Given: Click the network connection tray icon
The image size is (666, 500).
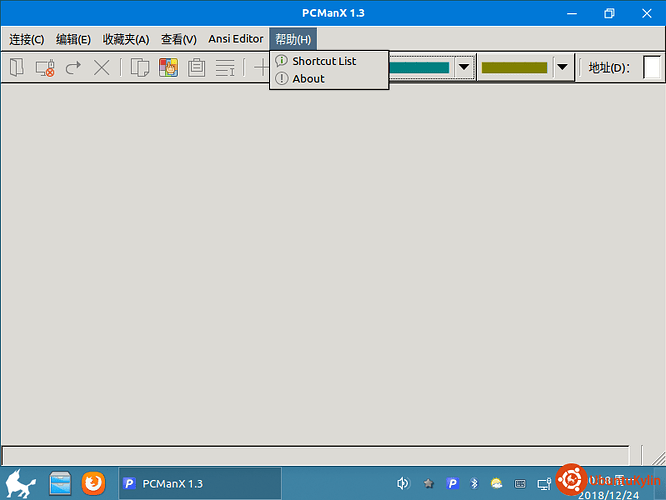Looking at the screenshot, I should click(544, 483).
